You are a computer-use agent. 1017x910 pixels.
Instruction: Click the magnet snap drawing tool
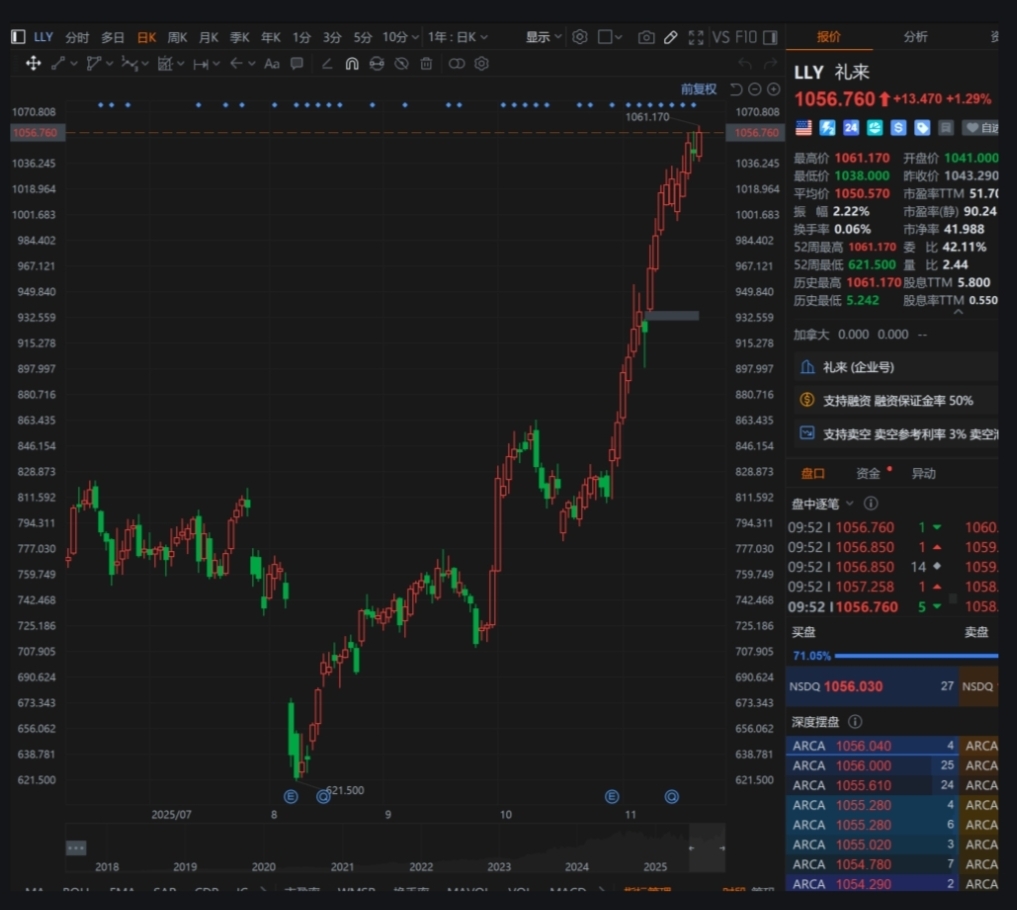(x=352, y=63)
